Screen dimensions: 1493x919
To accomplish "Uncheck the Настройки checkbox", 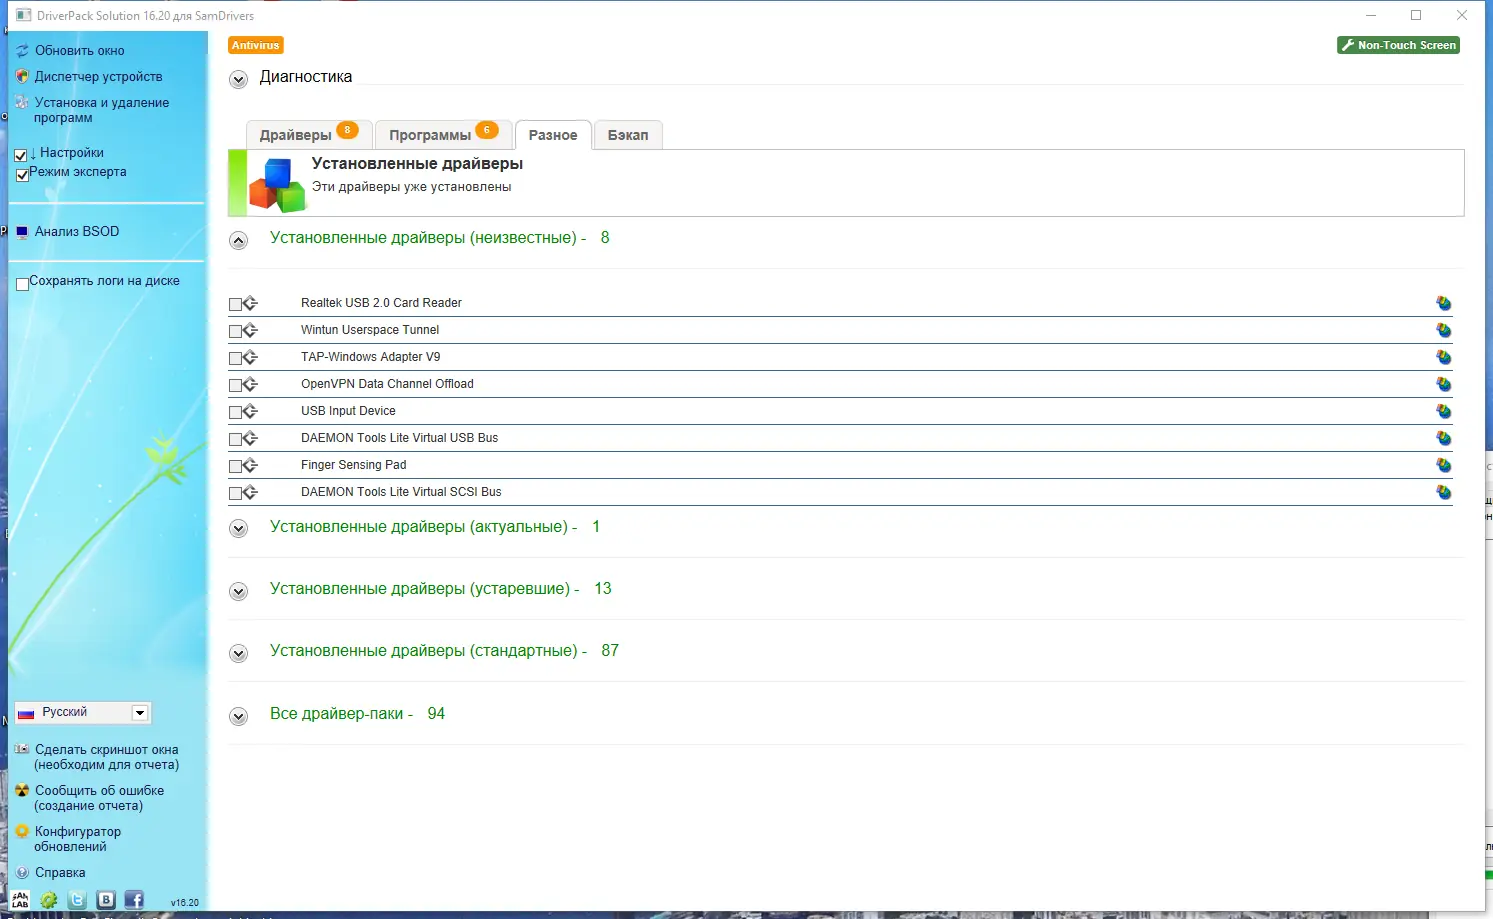I will pyautogui.click(x=21, y=156).
